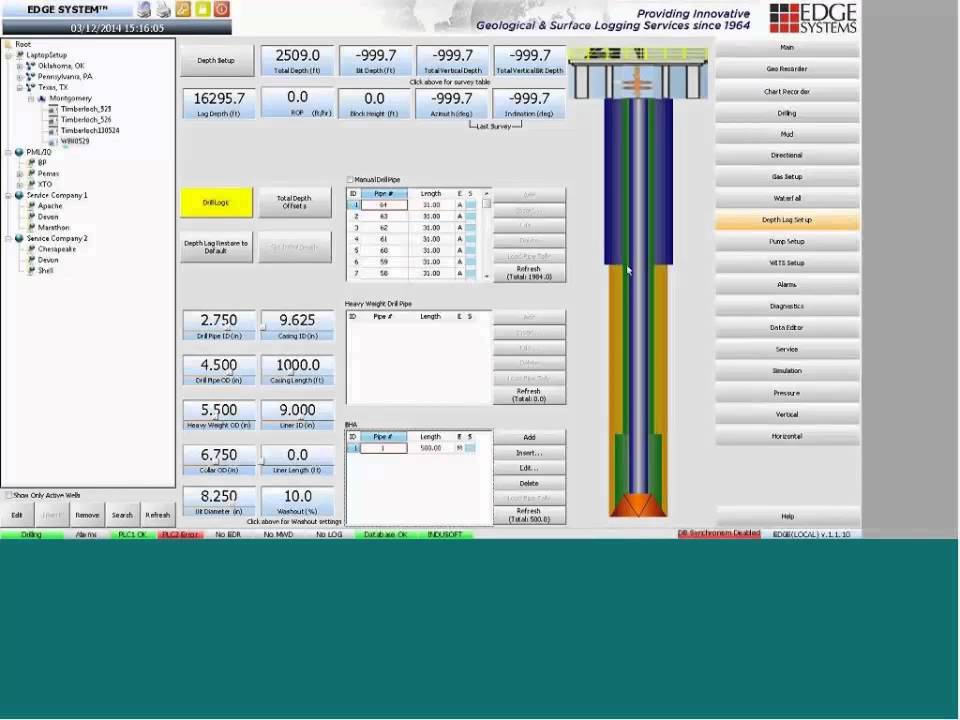
Task: Toggle the Manual DrillPipe checkbox
Action: (x=350, y=180)
